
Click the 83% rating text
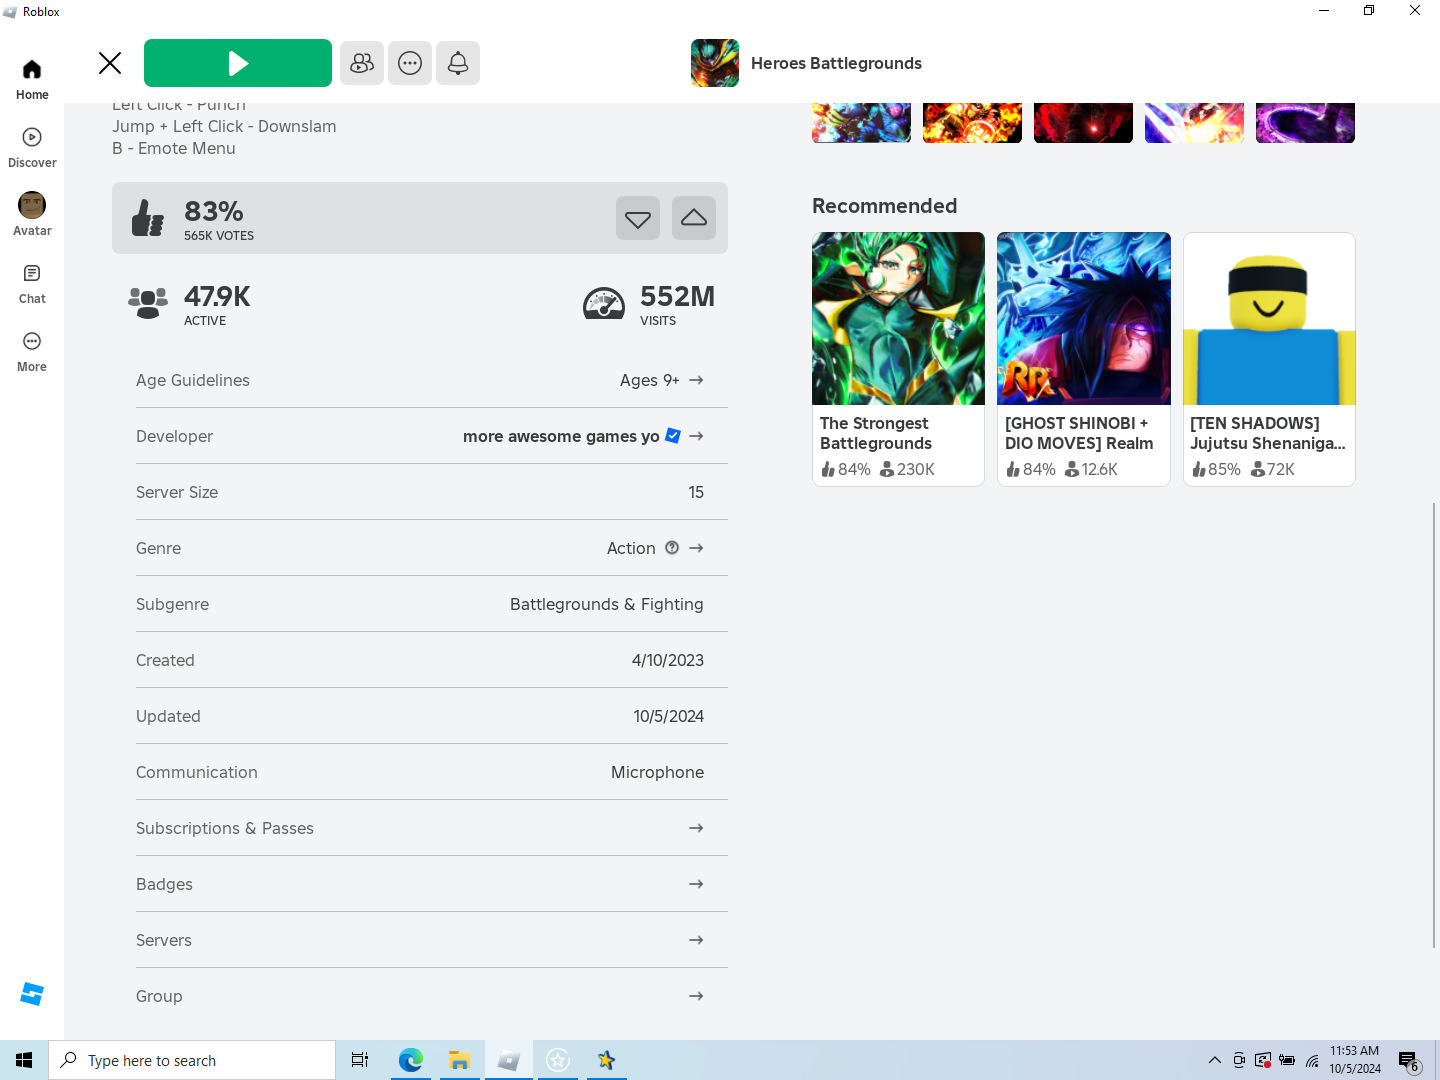click(x=214, y=211)
